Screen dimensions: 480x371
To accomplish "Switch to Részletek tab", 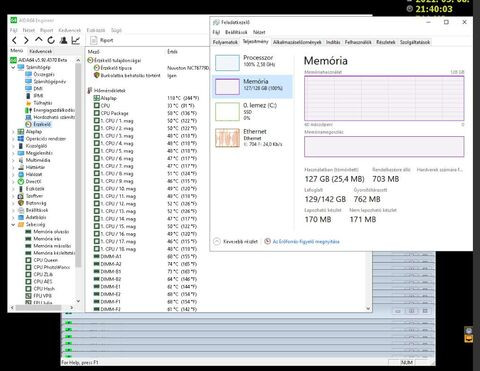I will [x=386, y=42].
